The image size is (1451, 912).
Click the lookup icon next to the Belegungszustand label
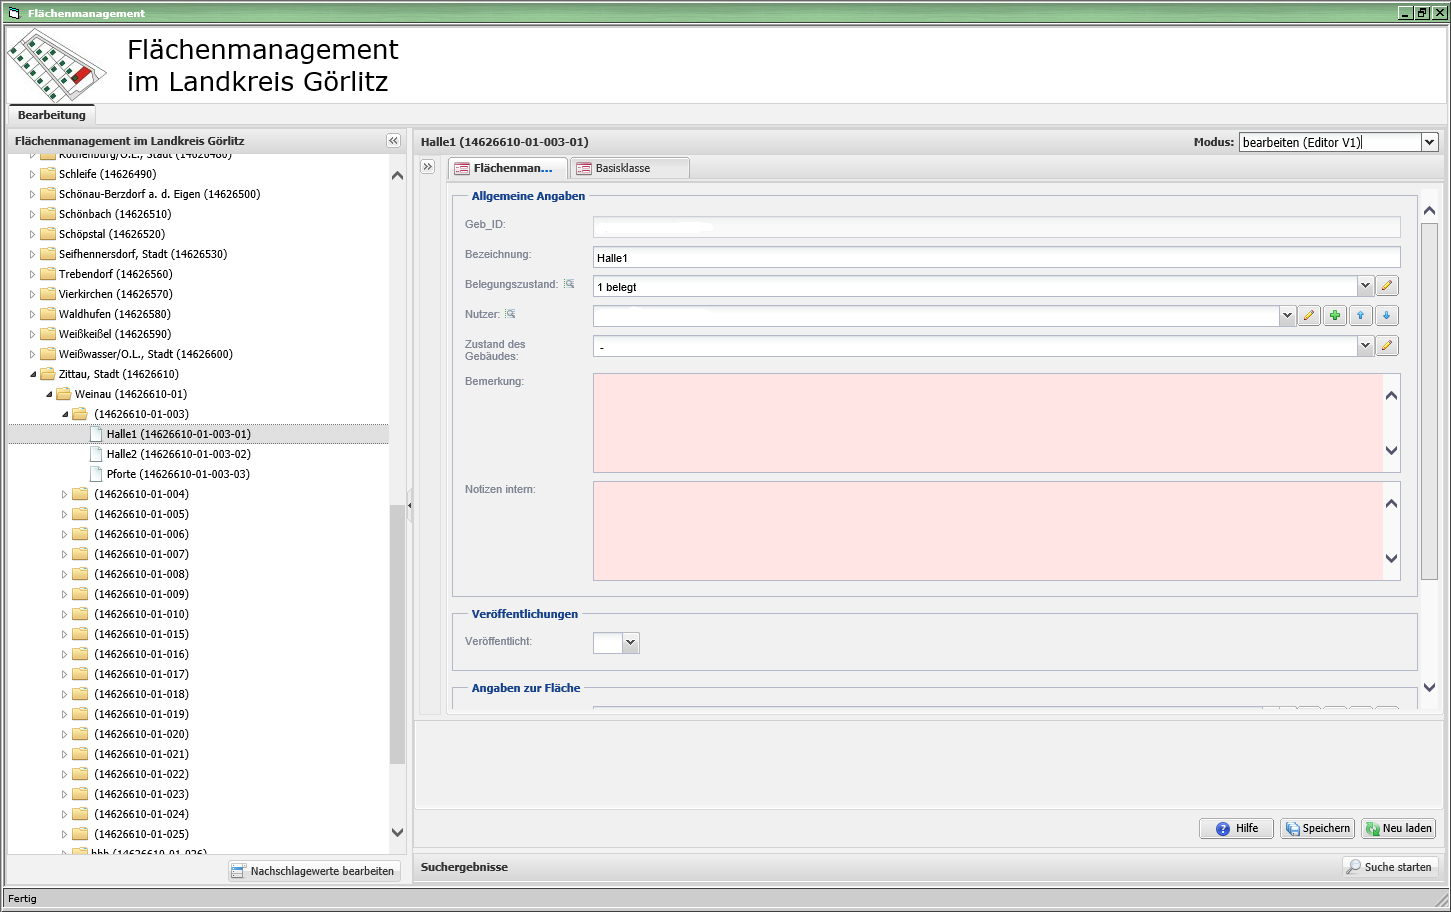[x=569, y=285]
